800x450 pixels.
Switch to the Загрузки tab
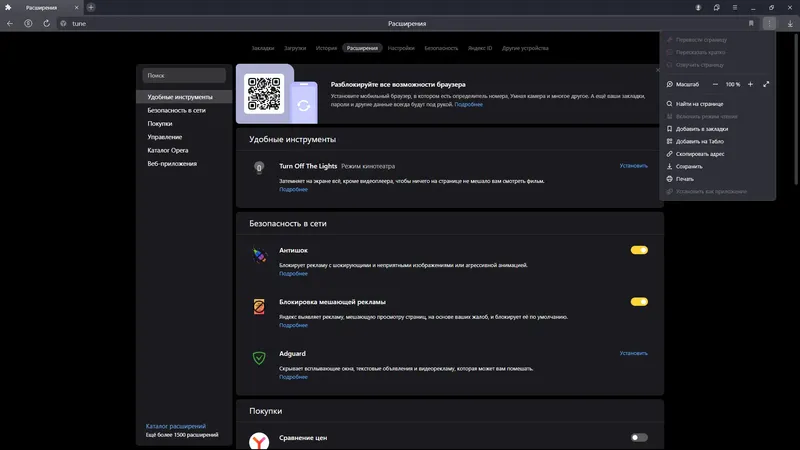pos(295,48)
